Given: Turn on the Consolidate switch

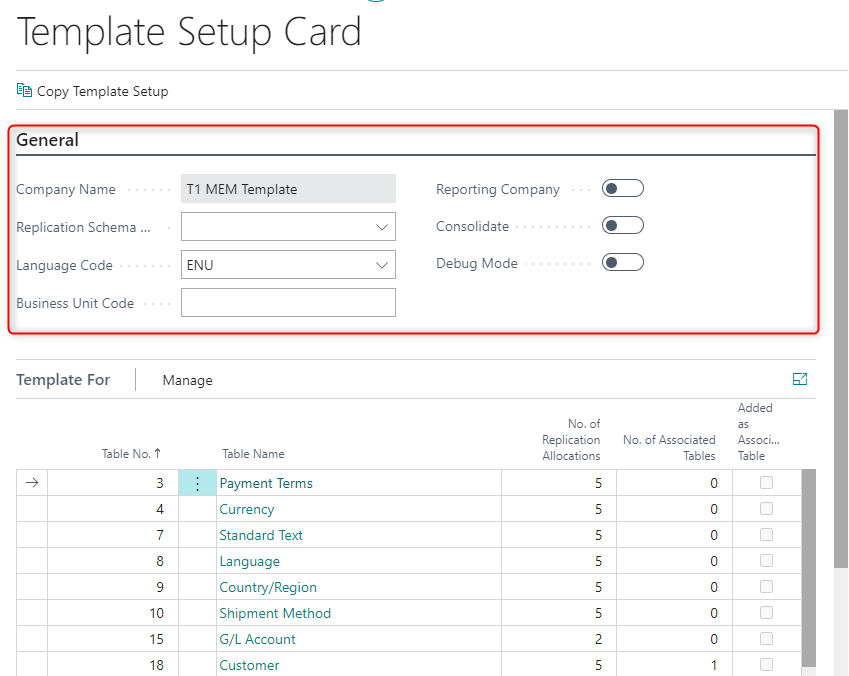Looking at the screenshot, I should 622,224.
